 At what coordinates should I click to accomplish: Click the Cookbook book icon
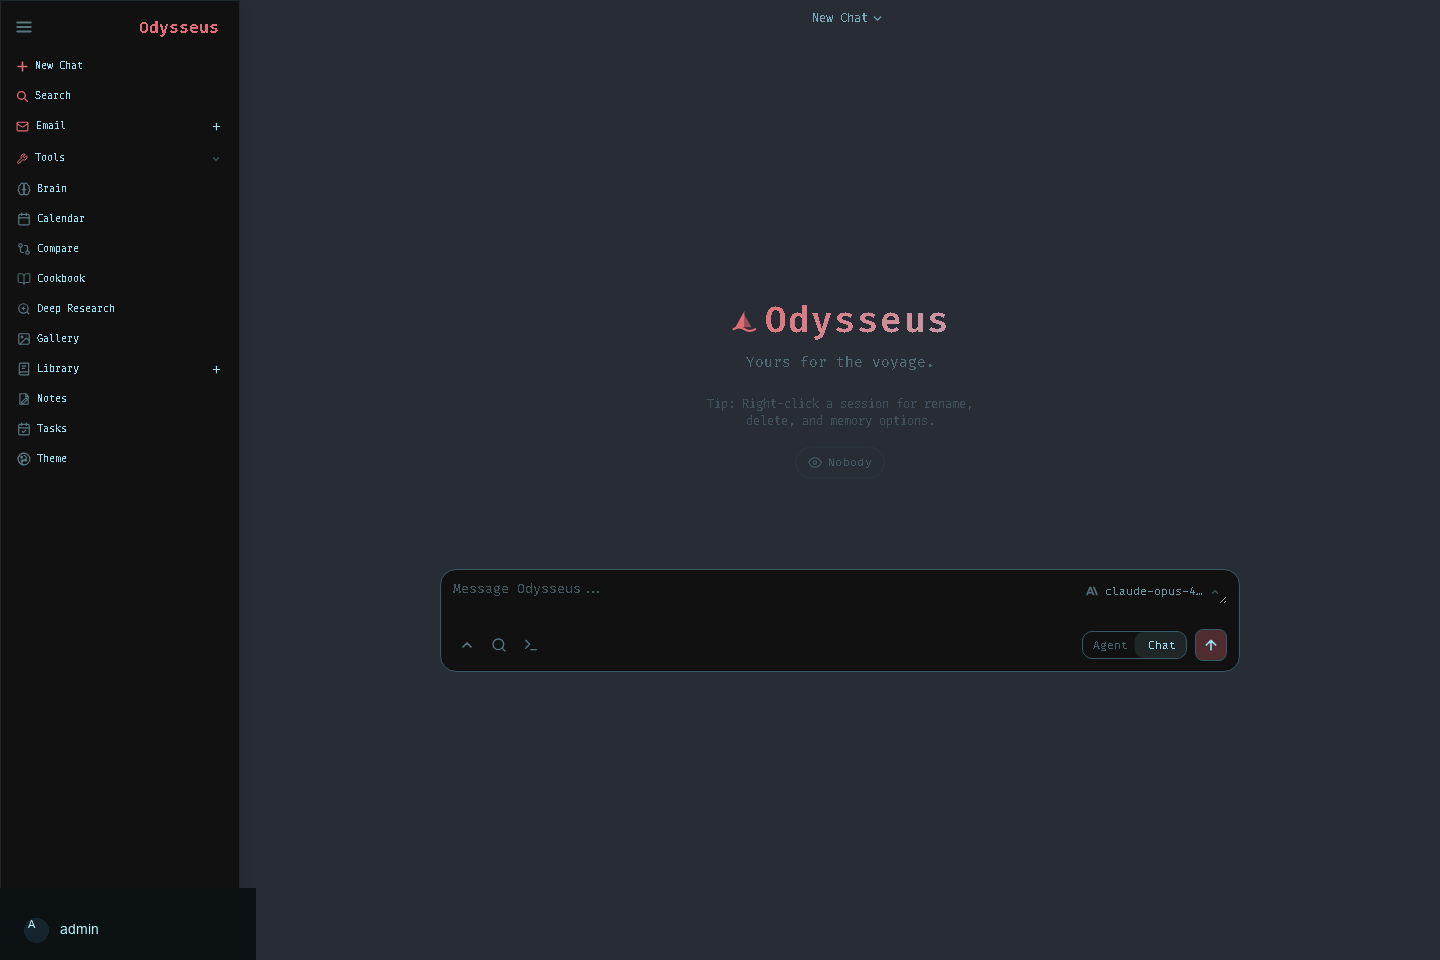(24, 278)
